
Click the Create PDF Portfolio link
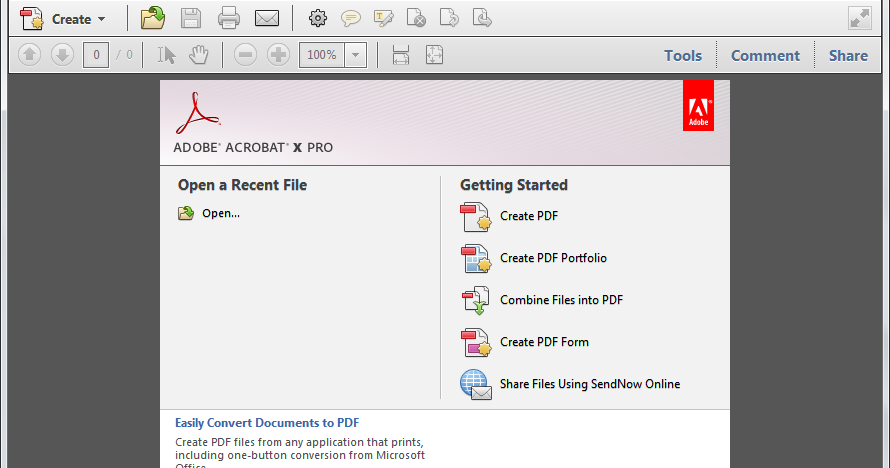click(553, 258)
